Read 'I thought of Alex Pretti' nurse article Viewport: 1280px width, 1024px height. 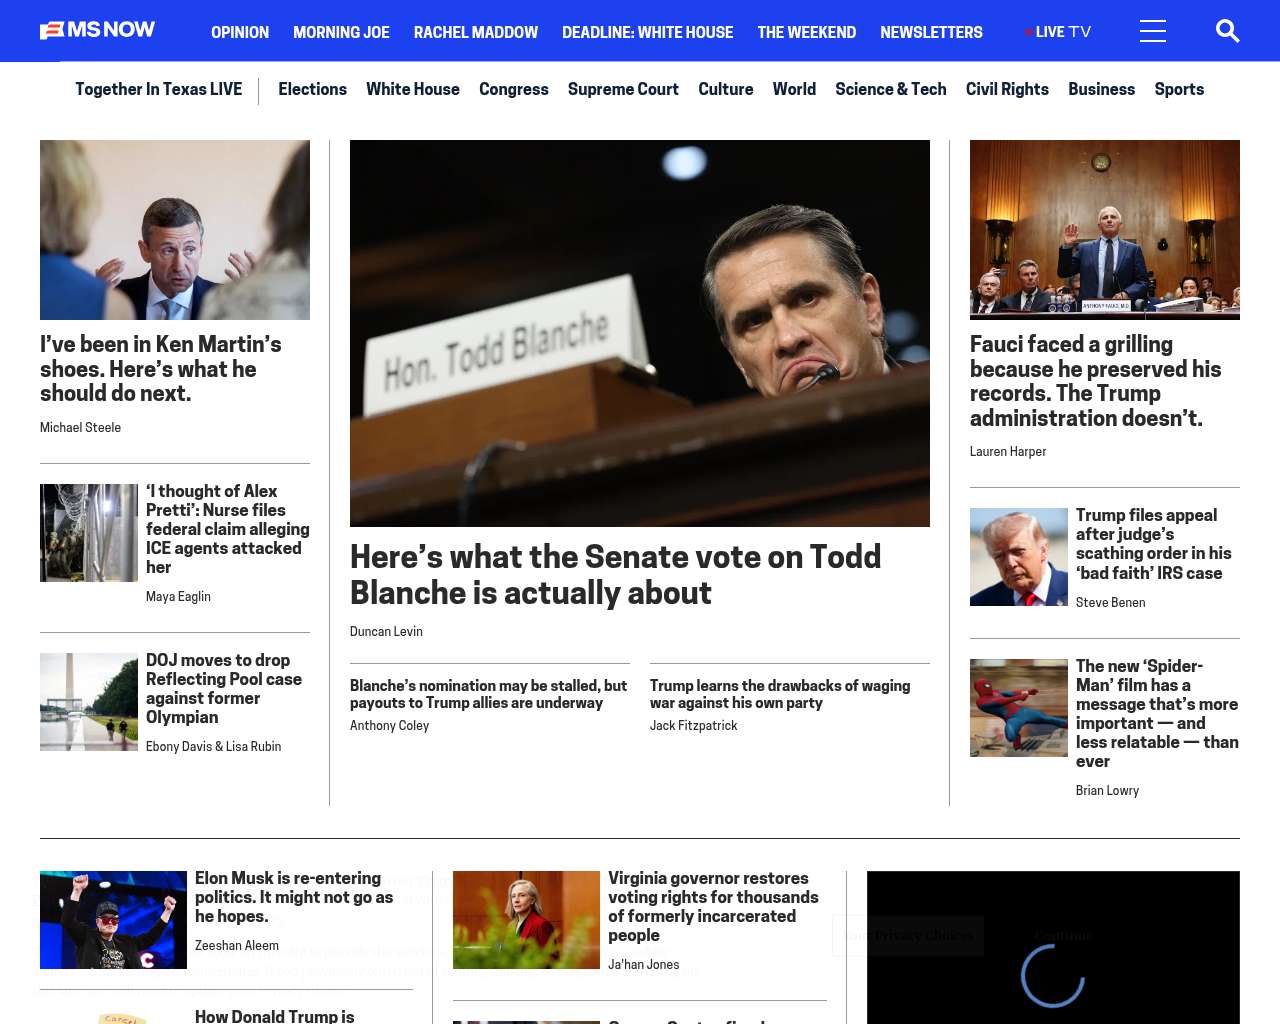coord(228,529)
